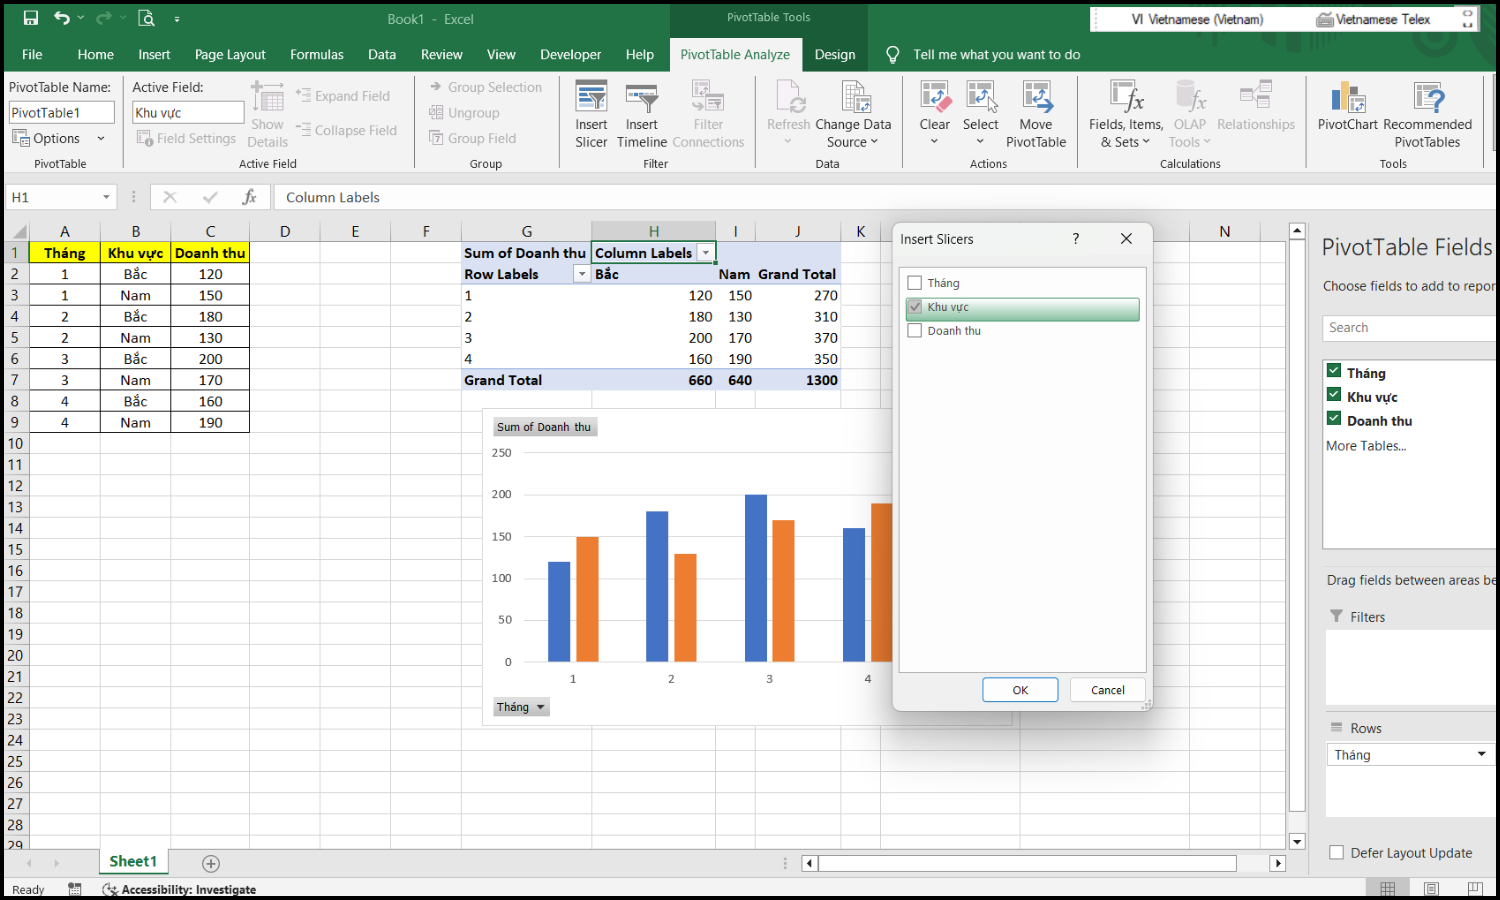Open the Formulas ribbon tab
This screenshot has height=900, width=1500.
317,54
